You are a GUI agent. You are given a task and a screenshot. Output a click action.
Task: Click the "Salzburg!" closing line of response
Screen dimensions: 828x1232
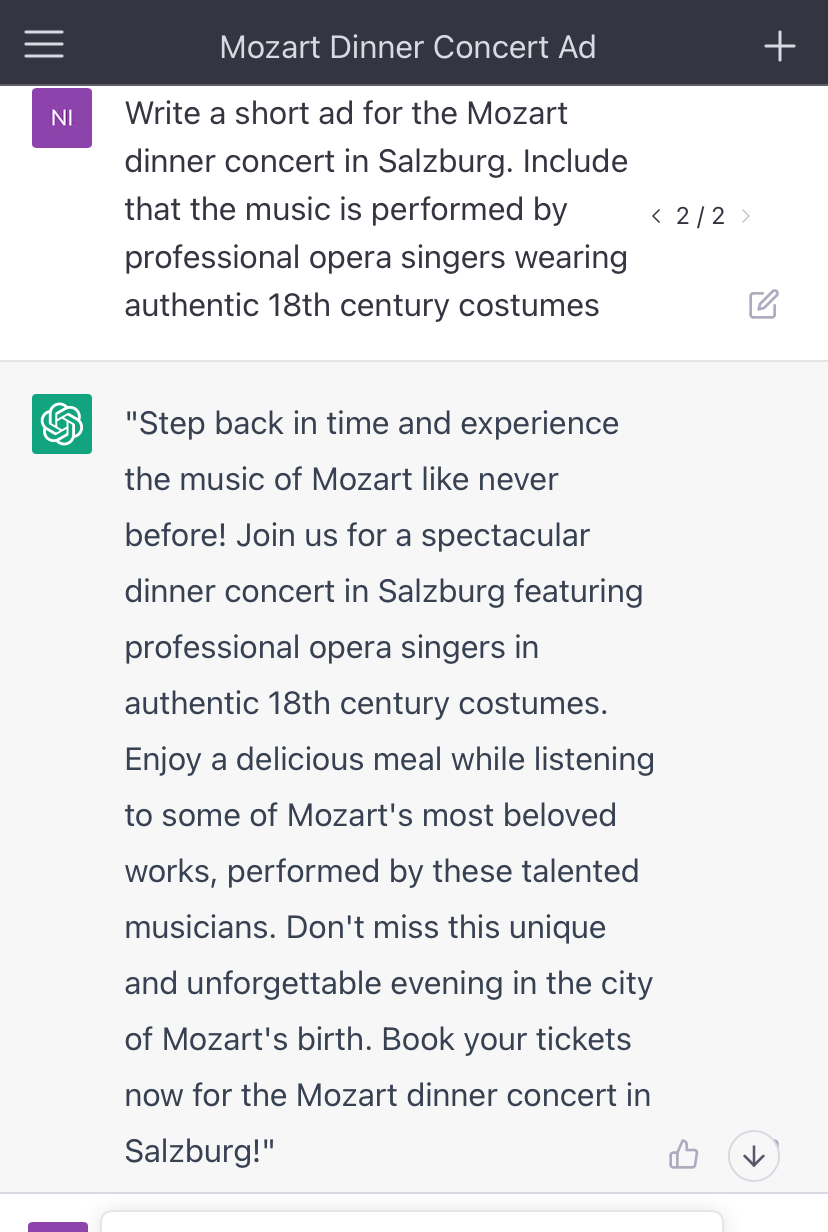[x=199, y=1151]
